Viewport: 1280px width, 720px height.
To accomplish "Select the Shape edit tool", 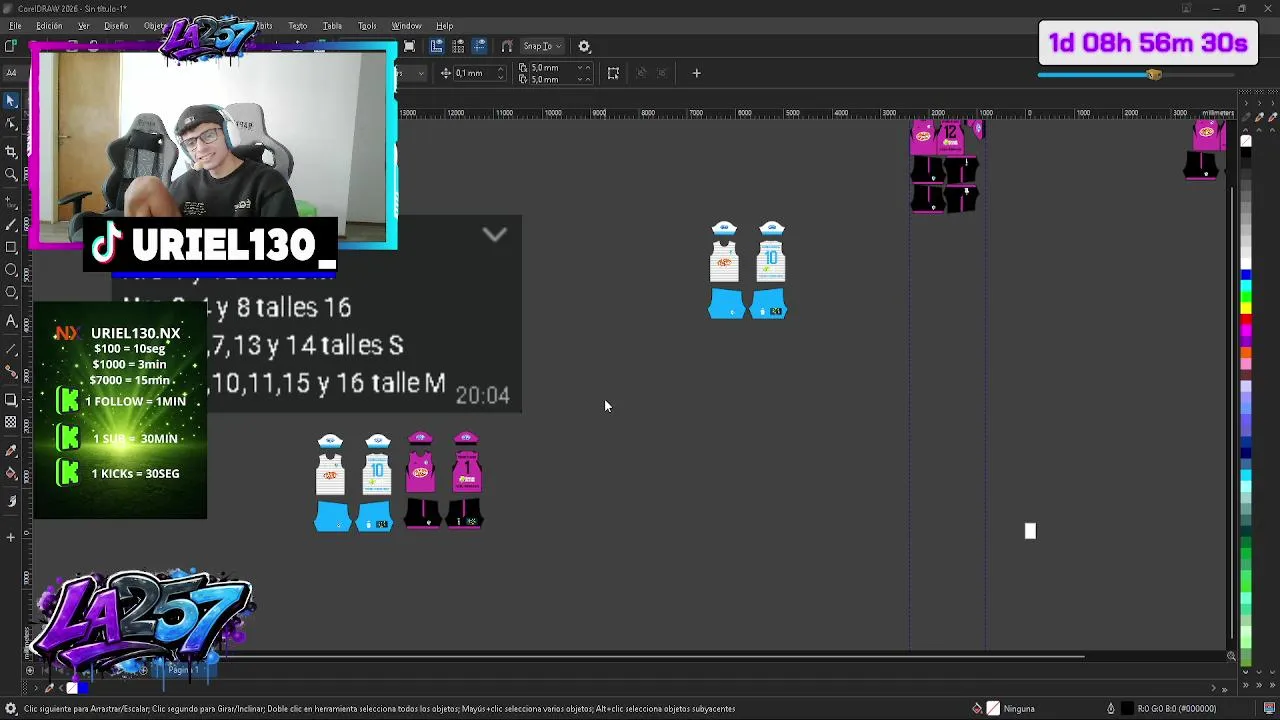I will (11, 124).
